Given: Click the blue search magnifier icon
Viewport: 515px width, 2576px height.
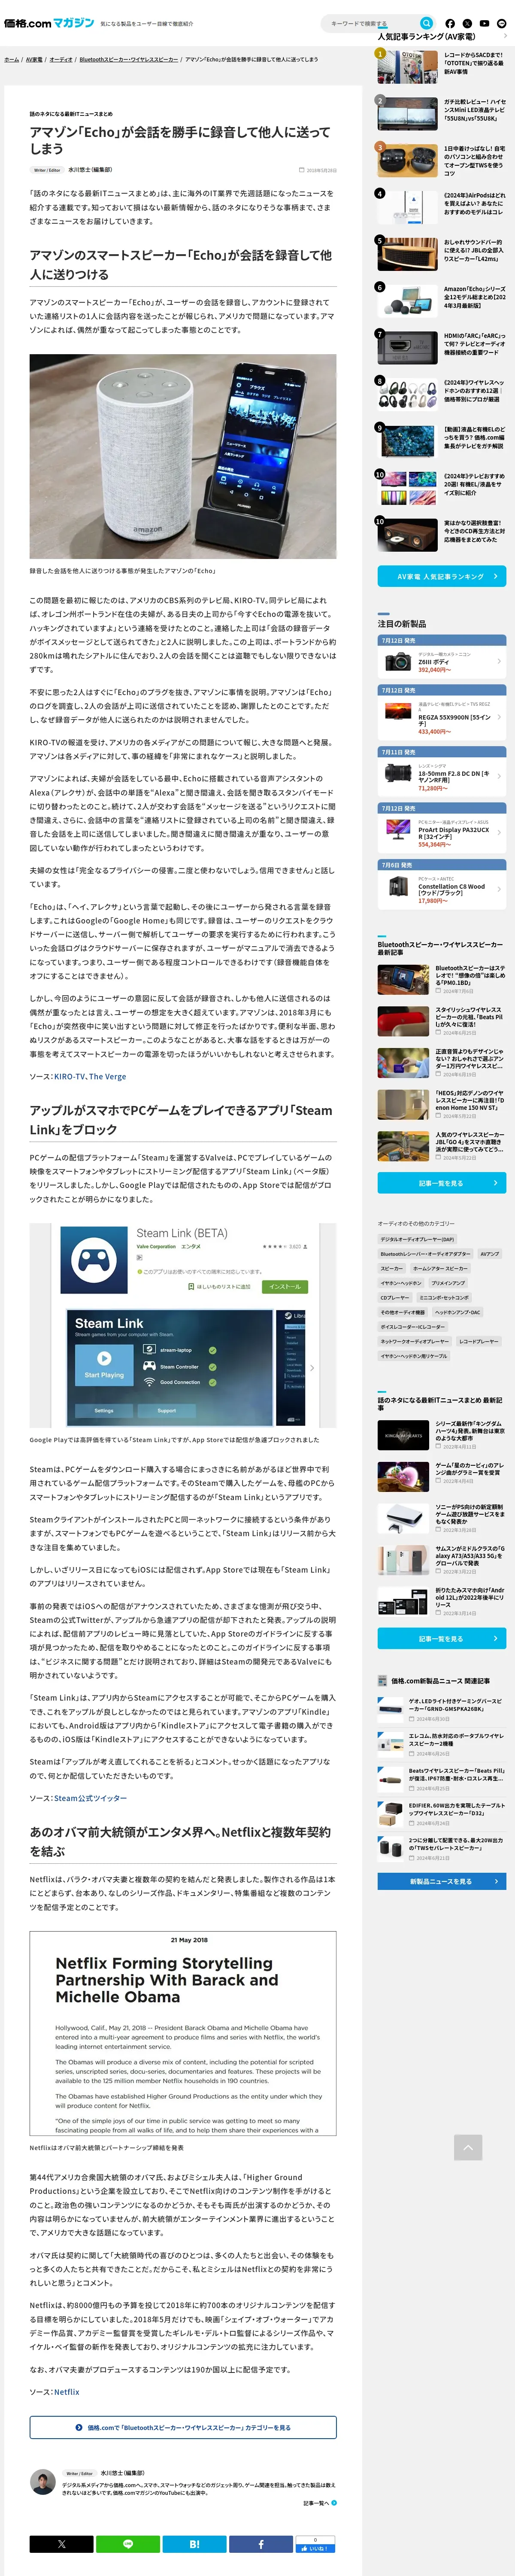Looking at the screenshot, I should [426, 23].
